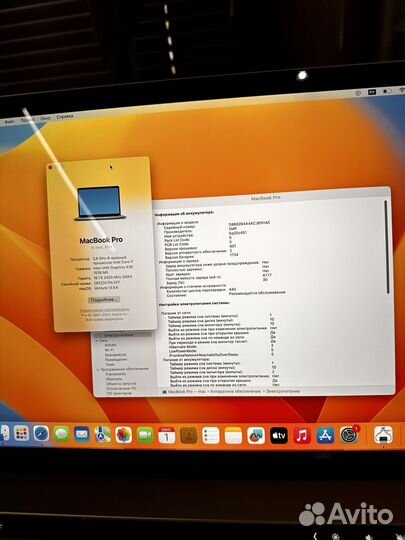Click the LowPowerMode row
This screenshot has height=540, width=405.
220,350
